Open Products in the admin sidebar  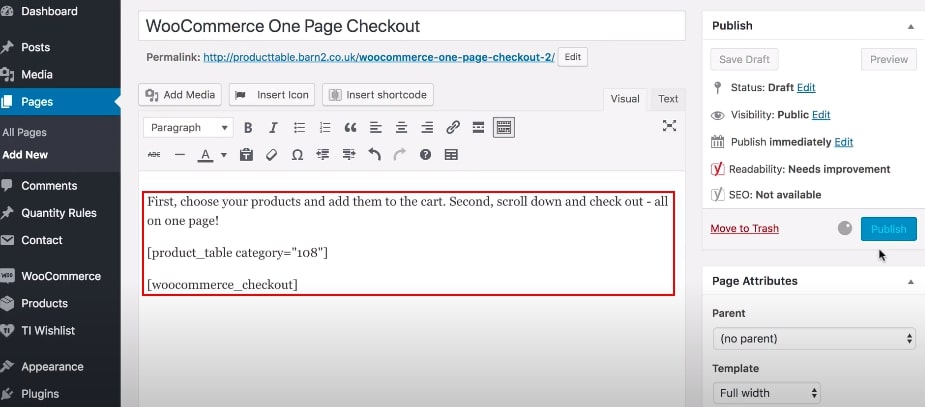click(x=45, y=303)
